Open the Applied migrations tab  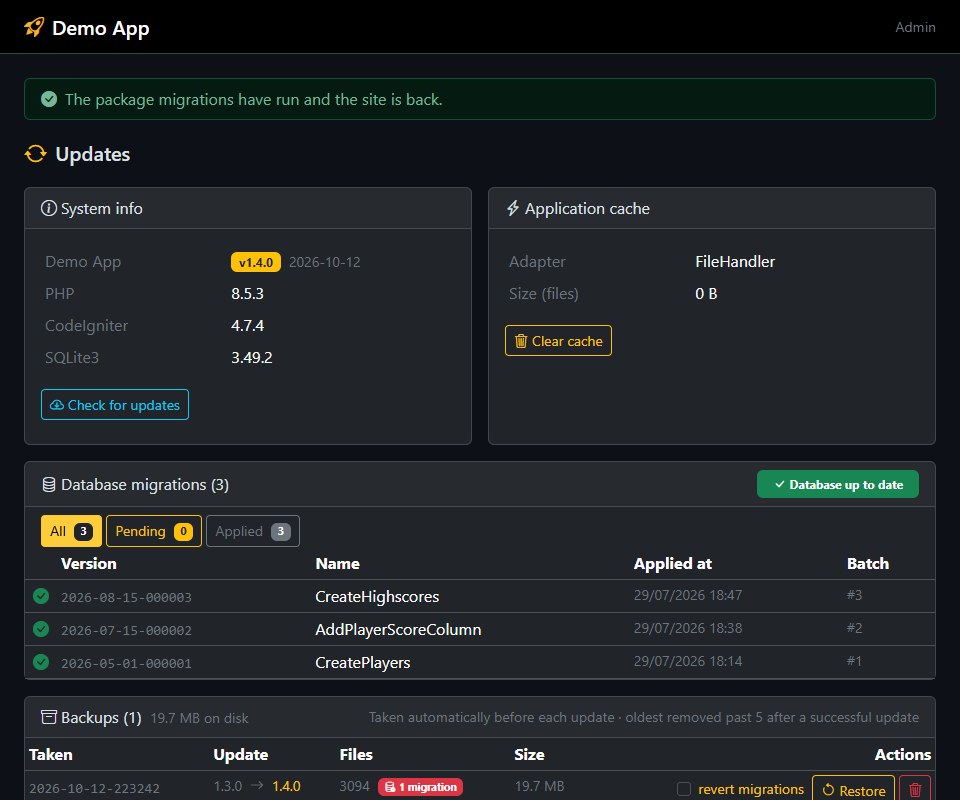(x=253, y=531)
